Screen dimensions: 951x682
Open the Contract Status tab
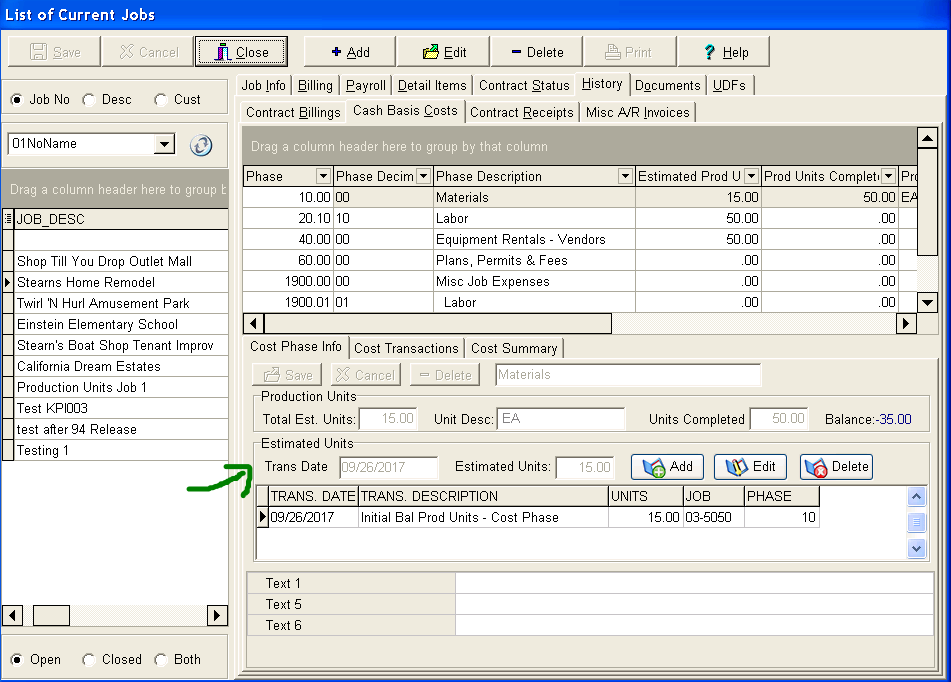click(524, 86)
